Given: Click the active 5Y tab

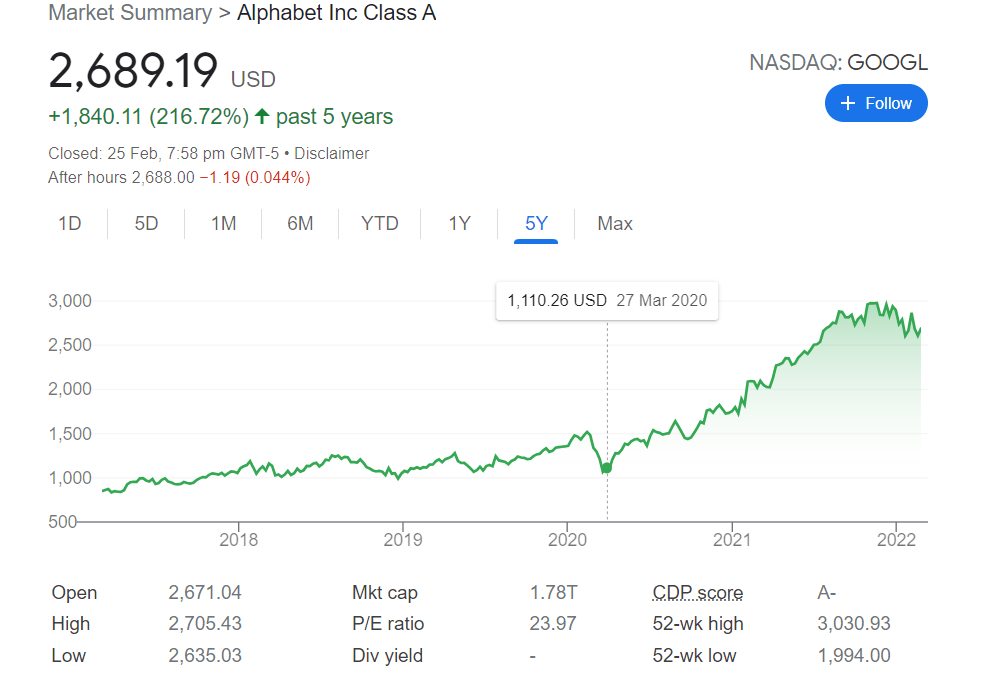Looking at the screenshot, I should point(537,223).
